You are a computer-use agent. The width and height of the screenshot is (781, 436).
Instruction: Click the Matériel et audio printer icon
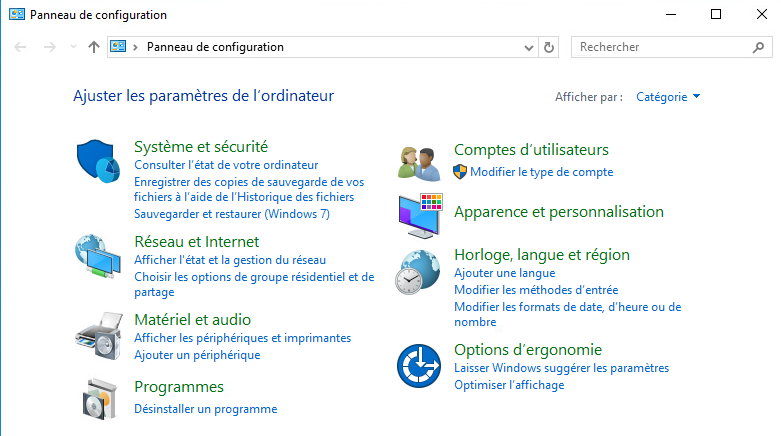(98, 332)
